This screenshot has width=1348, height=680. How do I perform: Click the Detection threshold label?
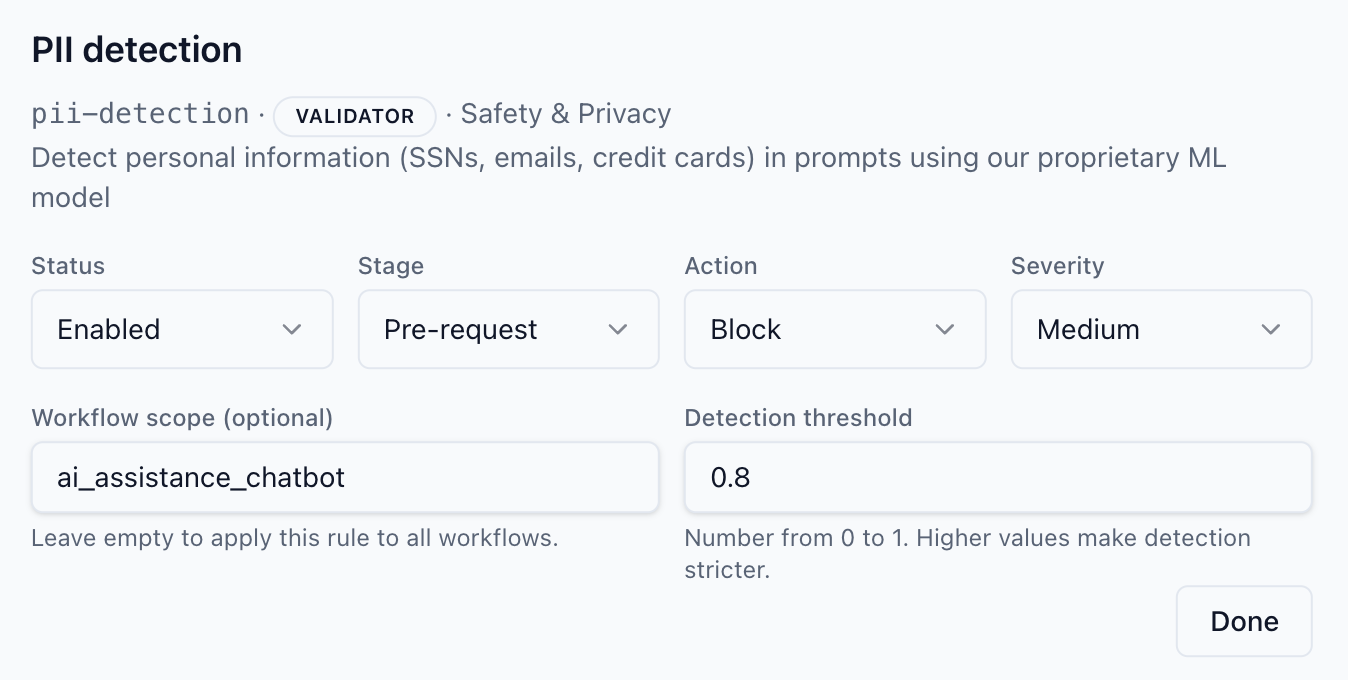(798, 418)
